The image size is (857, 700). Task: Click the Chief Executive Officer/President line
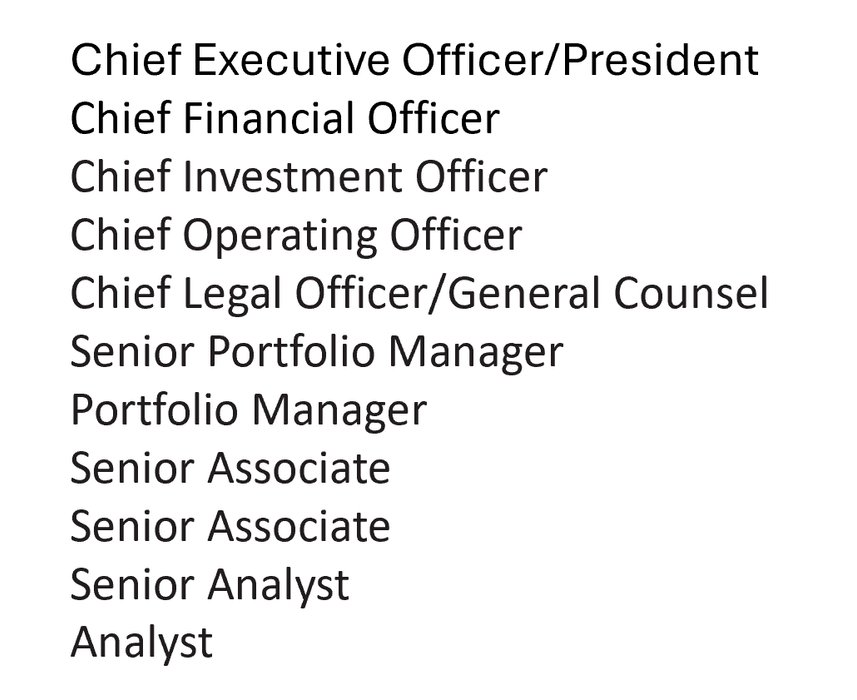[x=415, y=60]
